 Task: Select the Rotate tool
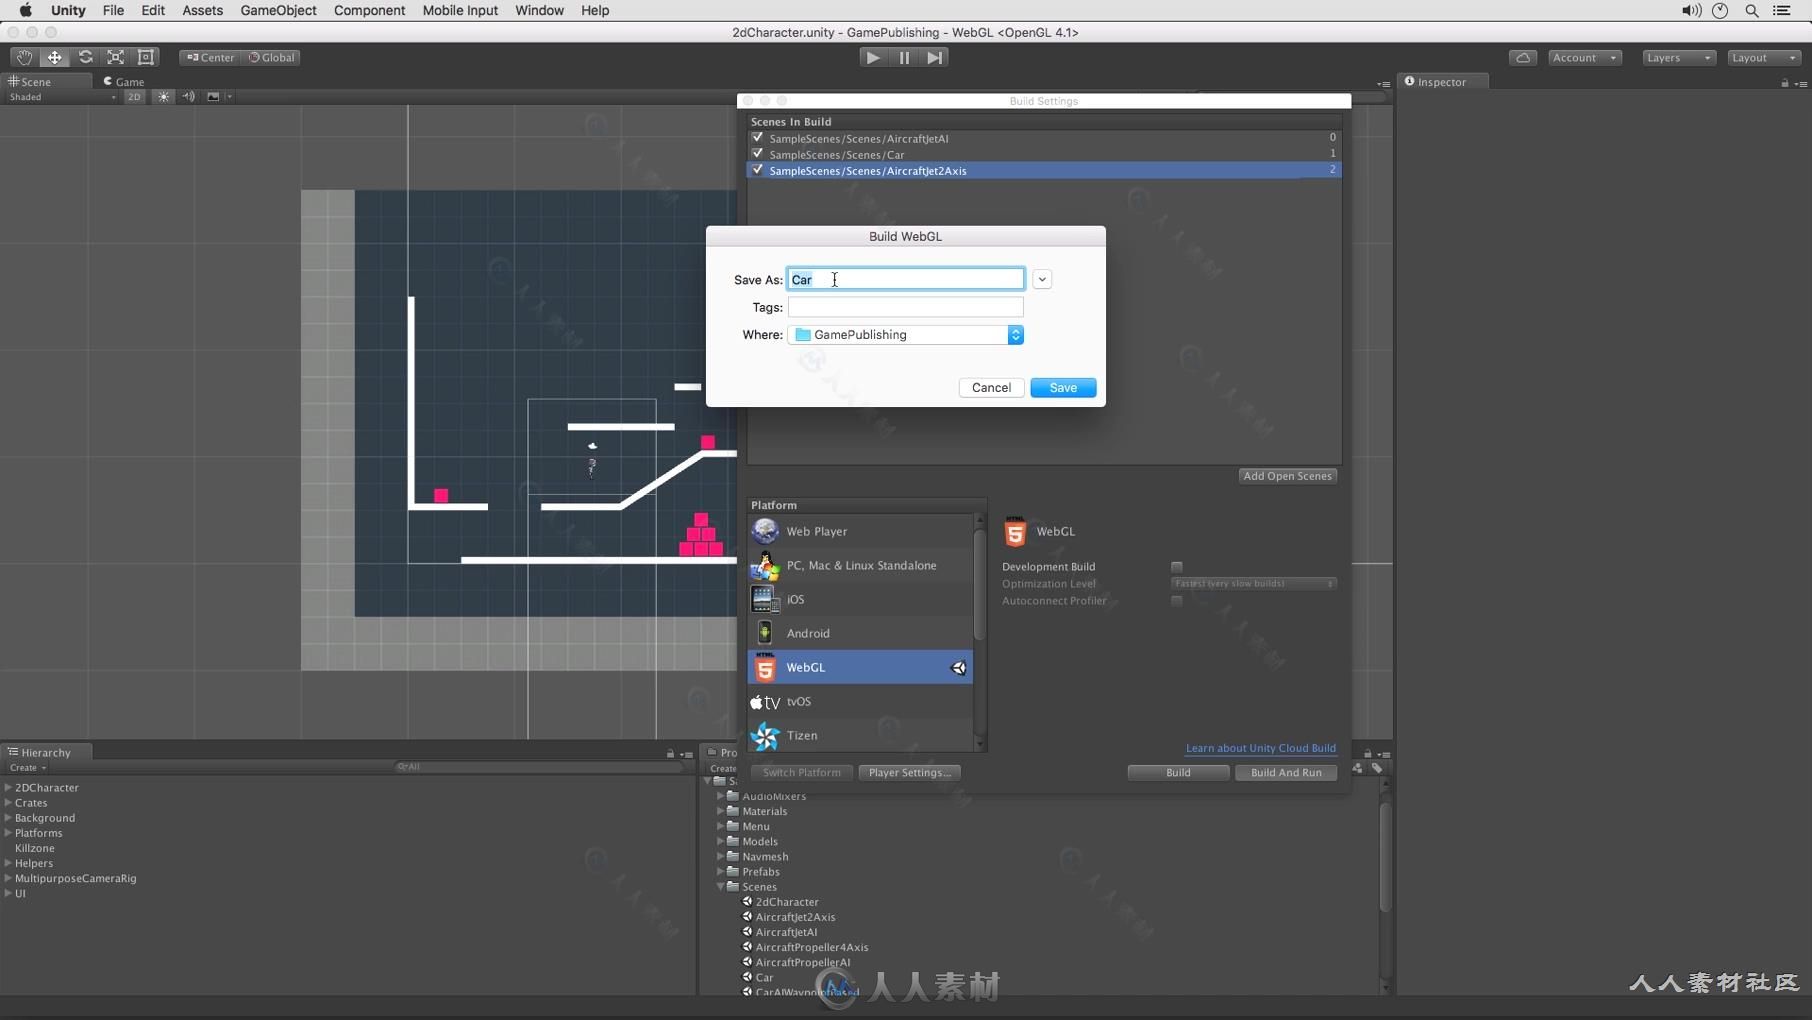pyautogui.click(x=85, y=57)
